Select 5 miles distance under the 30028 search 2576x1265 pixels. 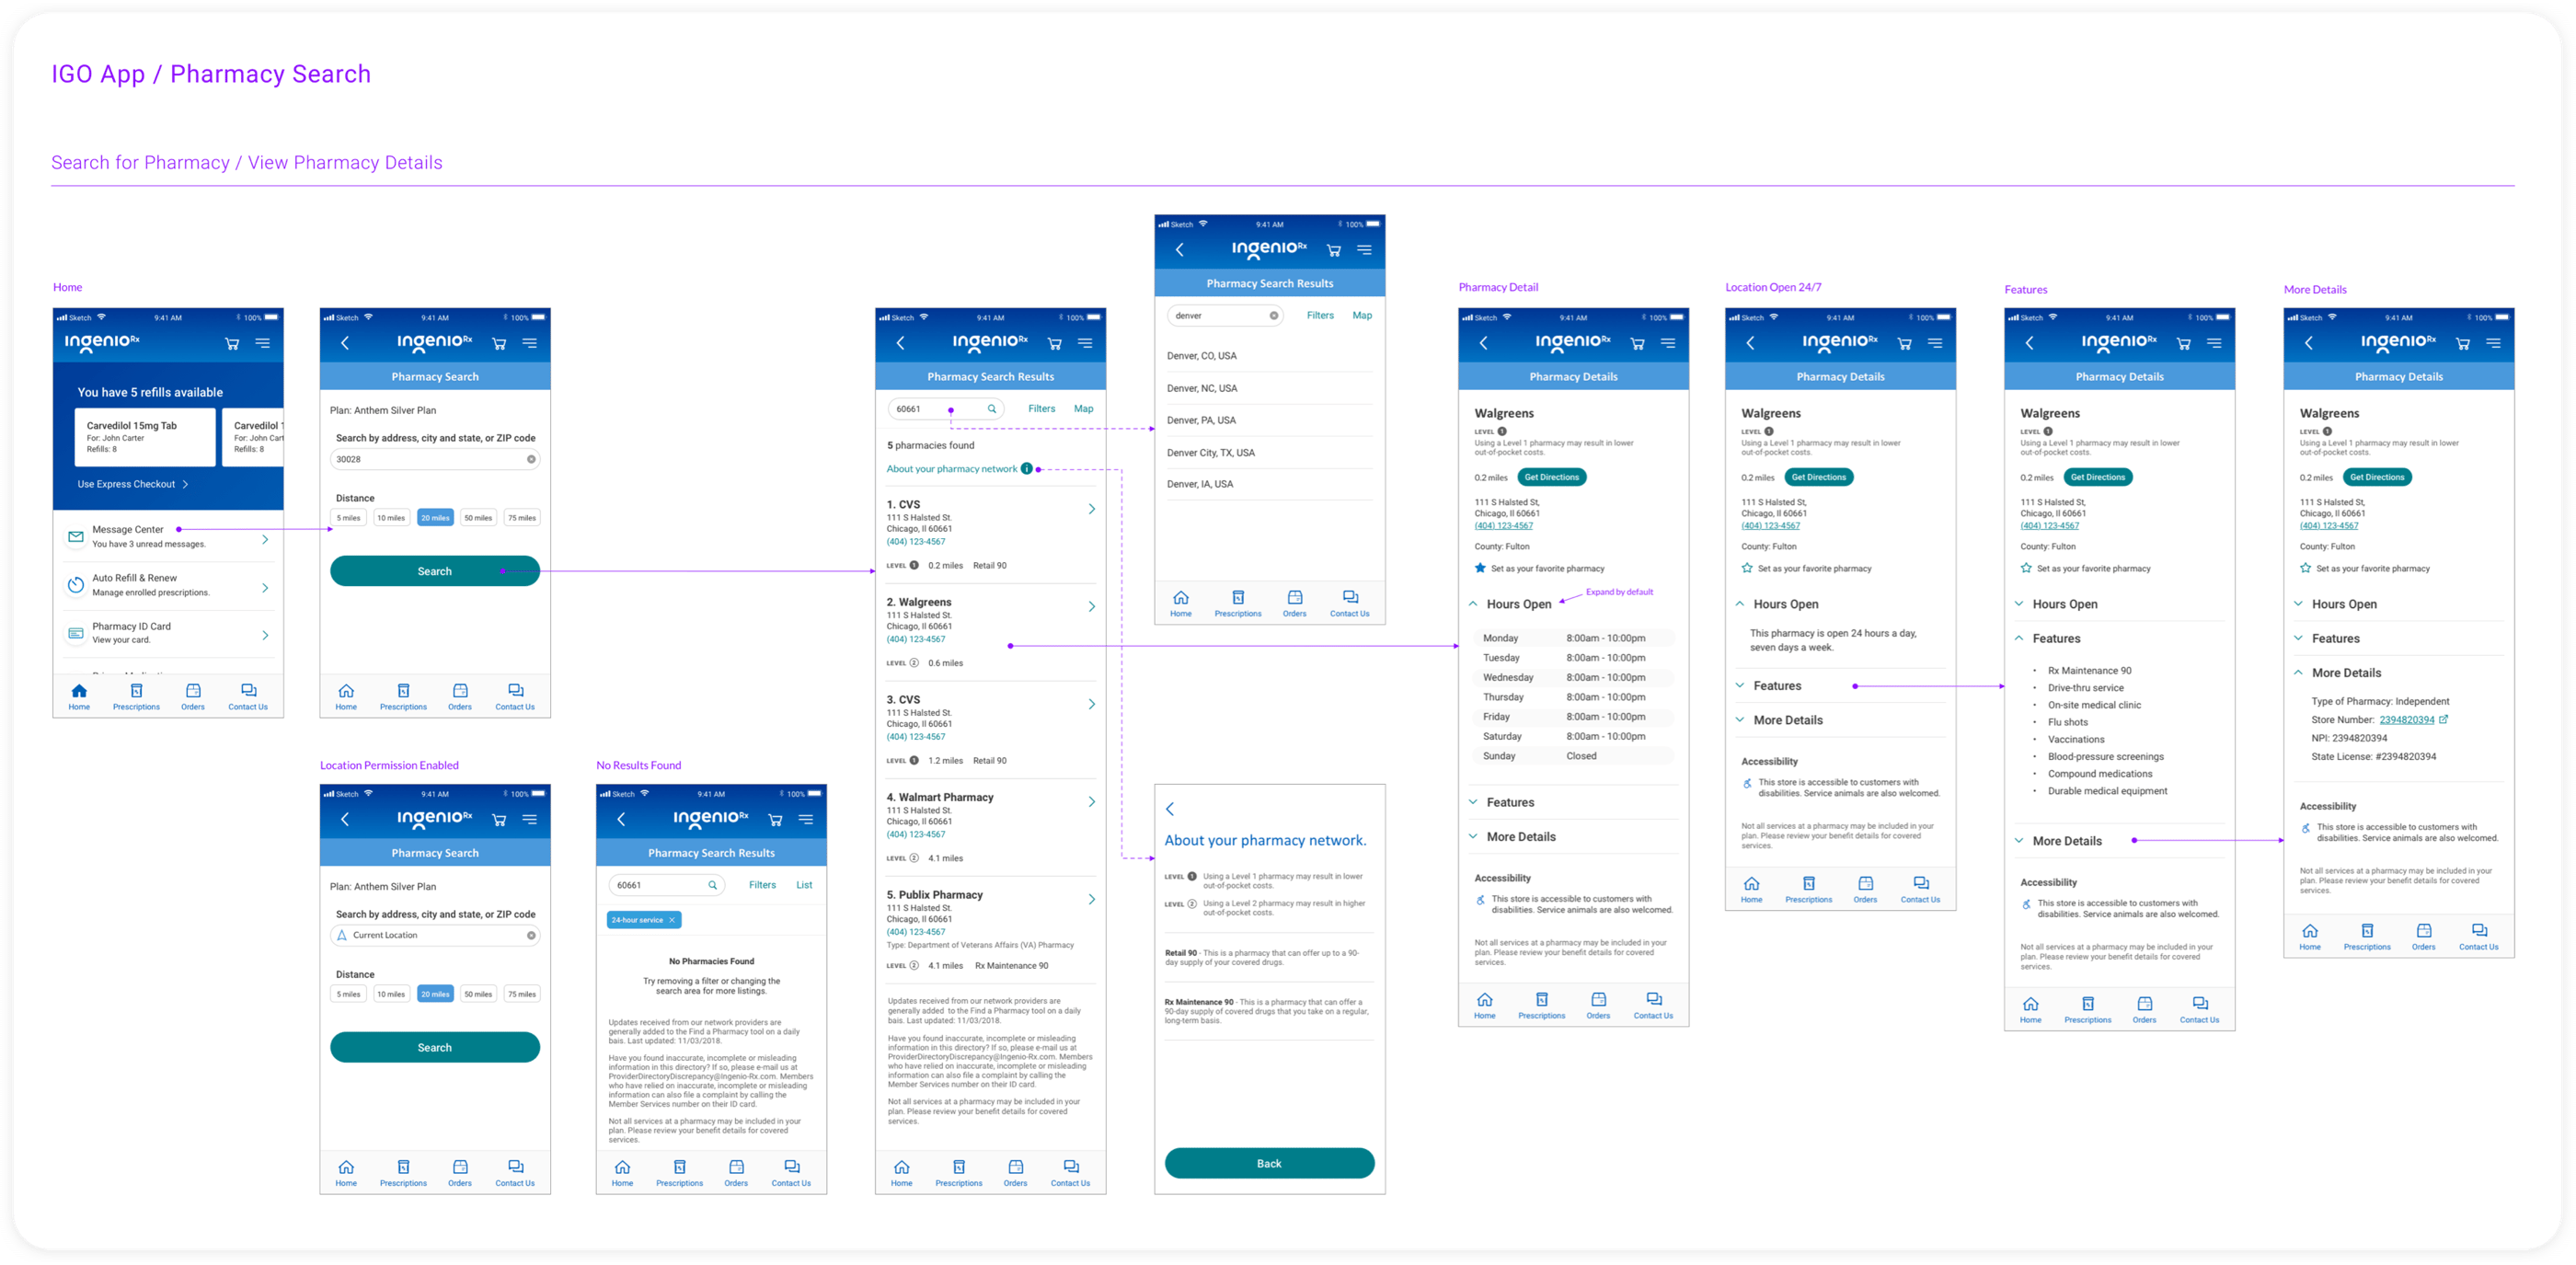pos(348,518)
